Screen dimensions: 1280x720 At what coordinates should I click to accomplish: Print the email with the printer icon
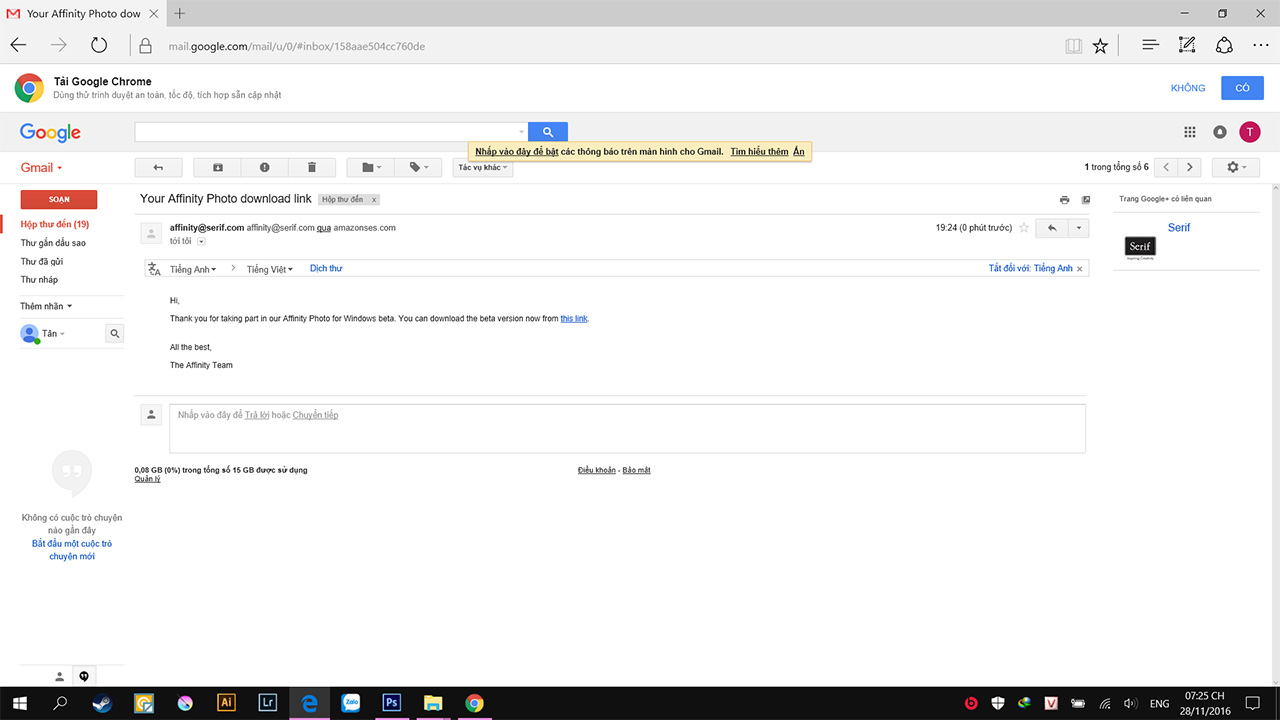1065,200
